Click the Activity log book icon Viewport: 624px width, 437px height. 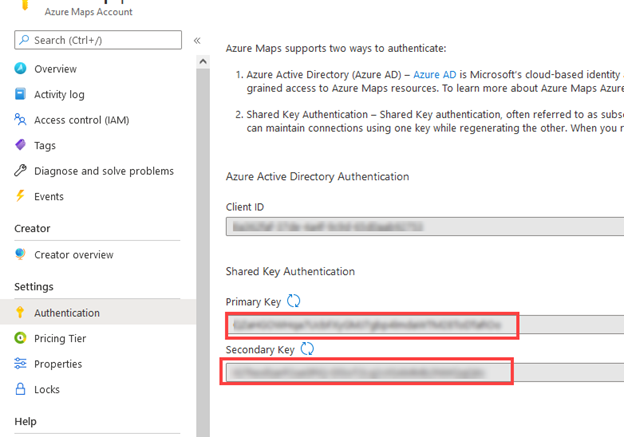click(x=20, y=94)
